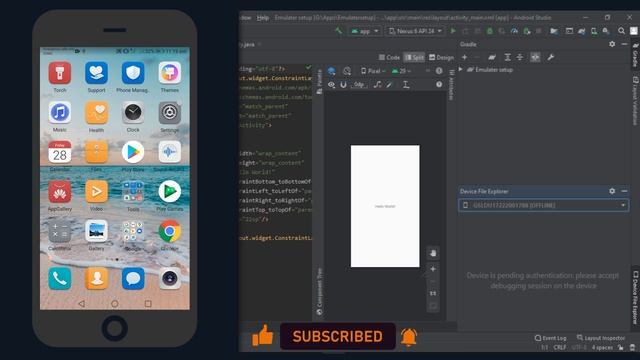This screenshot has height=360, width=640.
Task: Switch to Code view tab
Action: 389,58
